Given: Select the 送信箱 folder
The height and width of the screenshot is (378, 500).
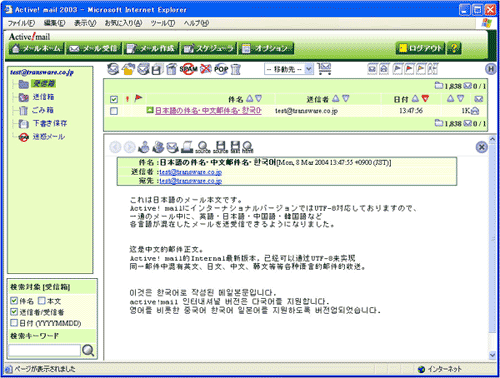Looking at the screenshot, I should coord(43,97).
